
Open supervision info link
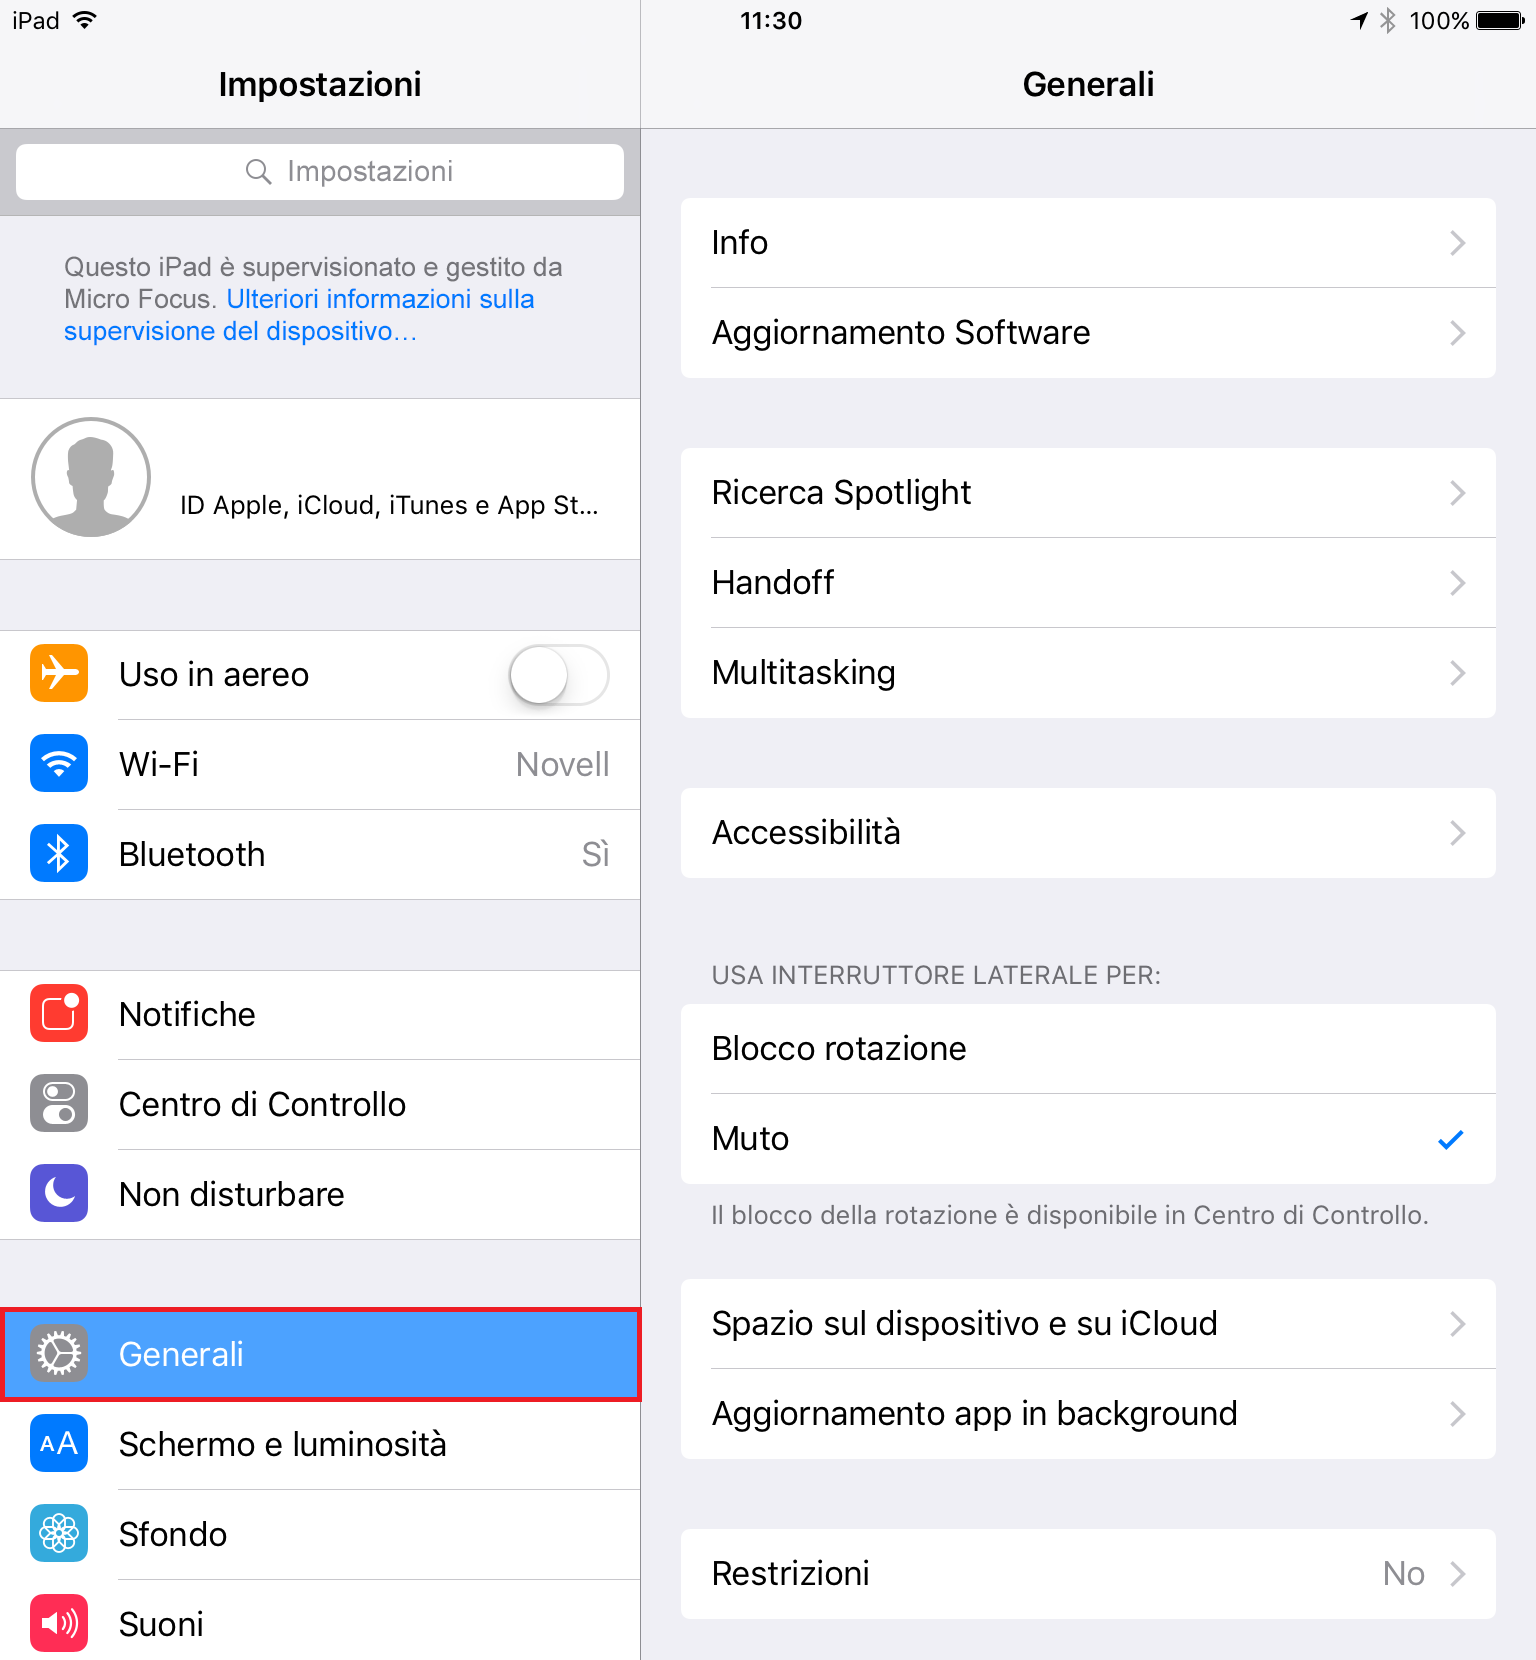click(299, 315)
